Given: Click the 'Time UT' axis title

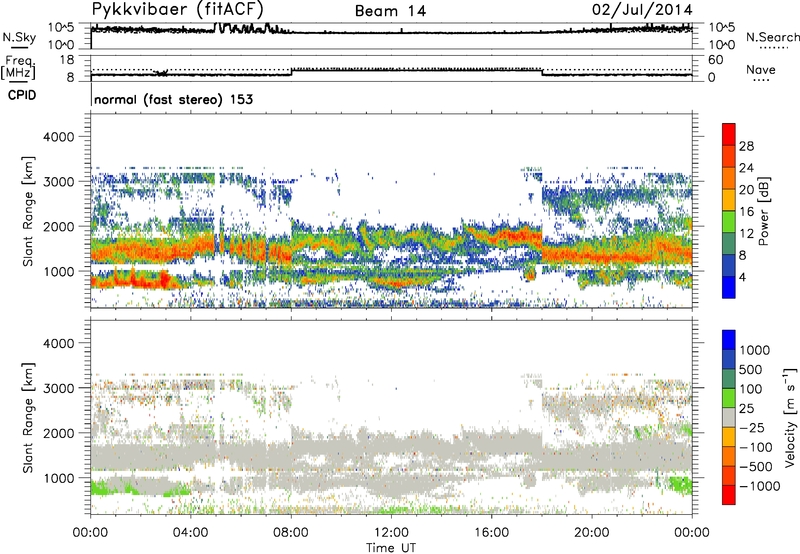Looking at the screenshot, I should pos(391,548).
